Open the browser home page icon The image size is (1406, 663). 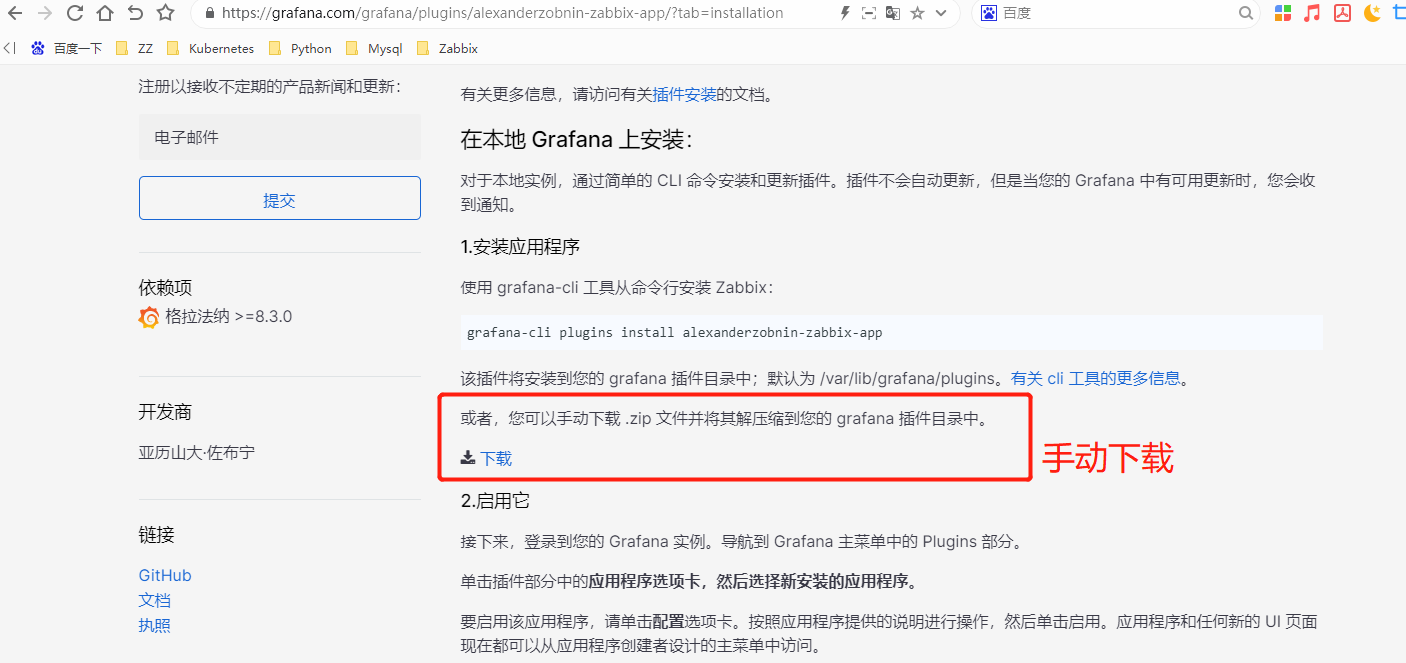(x=105, y=13)
